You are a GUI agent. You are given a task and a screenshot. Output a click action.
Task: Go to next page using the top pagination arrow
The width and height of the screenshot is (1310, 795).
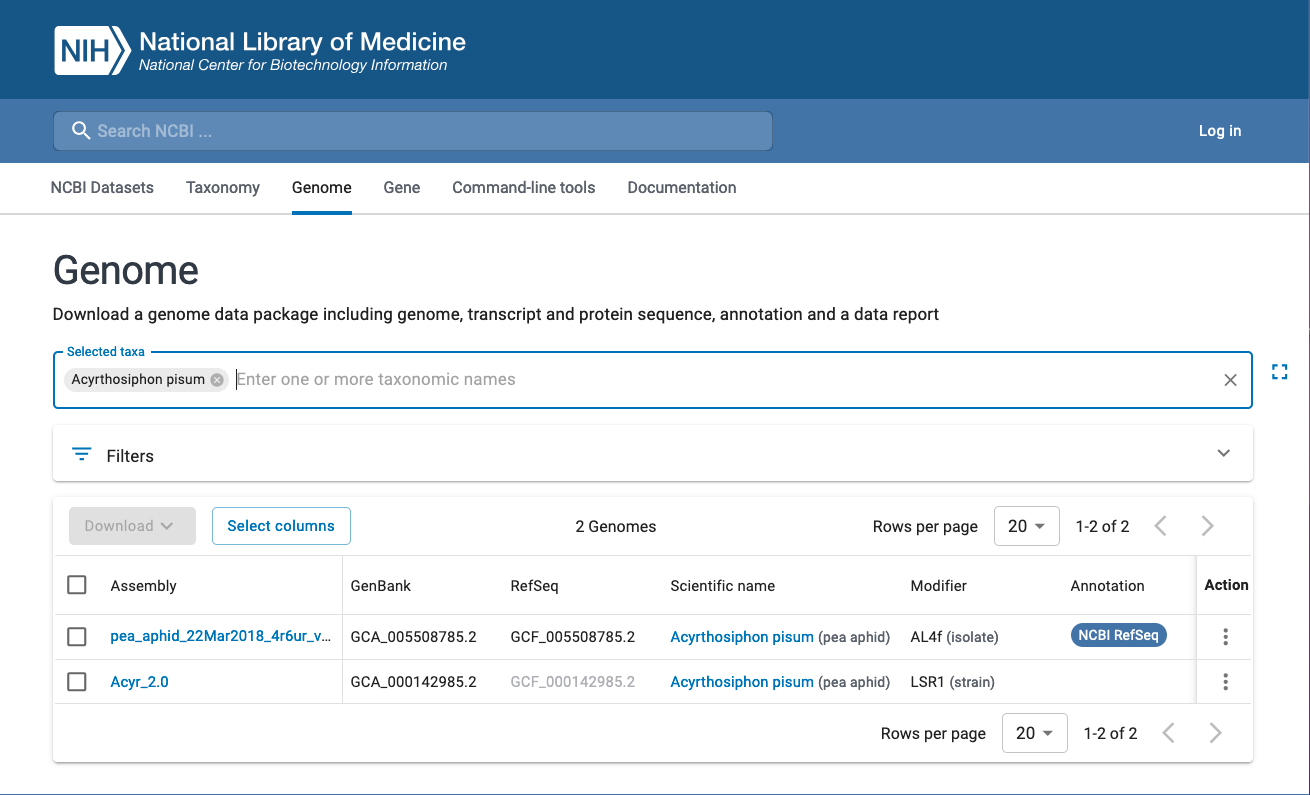[1207, 526]
